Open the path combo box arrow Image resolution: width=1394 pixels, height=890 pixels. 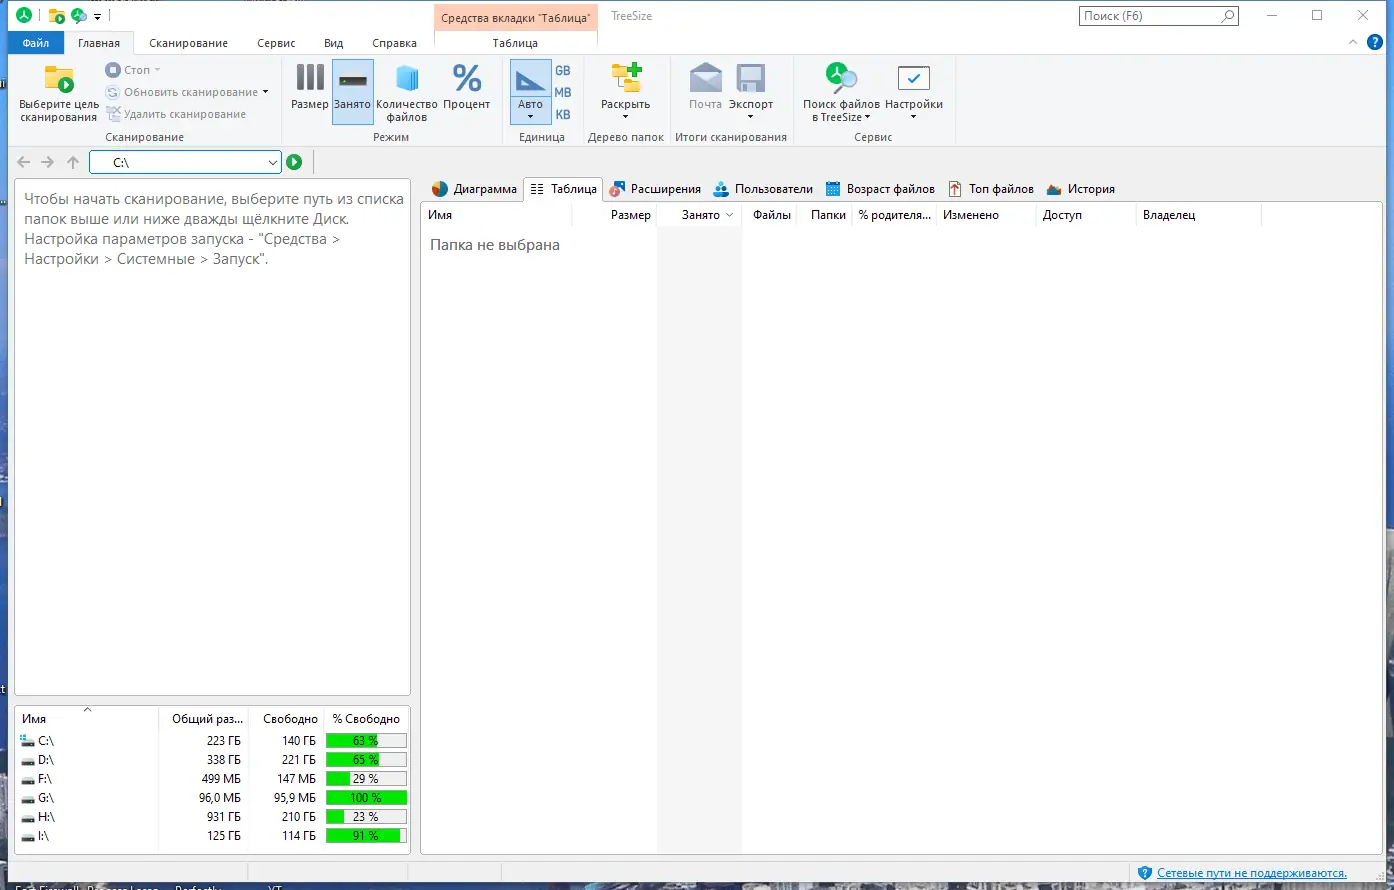pos(271,161)
